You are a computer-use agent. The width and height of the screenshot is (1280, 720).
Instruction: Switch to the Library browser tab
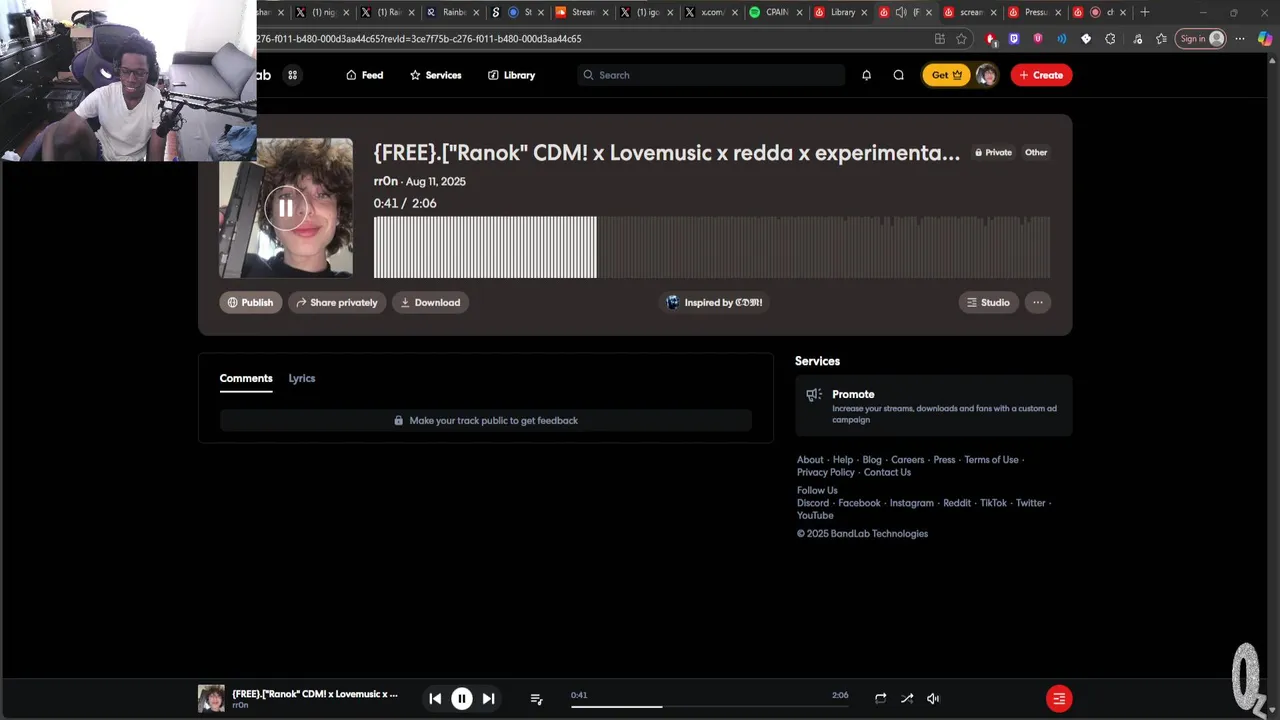click(841, 12)
